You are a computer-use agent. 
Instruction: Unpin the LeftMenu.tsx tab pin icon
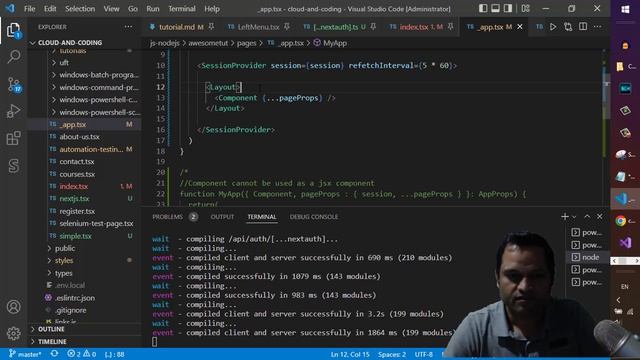point(287,27)
